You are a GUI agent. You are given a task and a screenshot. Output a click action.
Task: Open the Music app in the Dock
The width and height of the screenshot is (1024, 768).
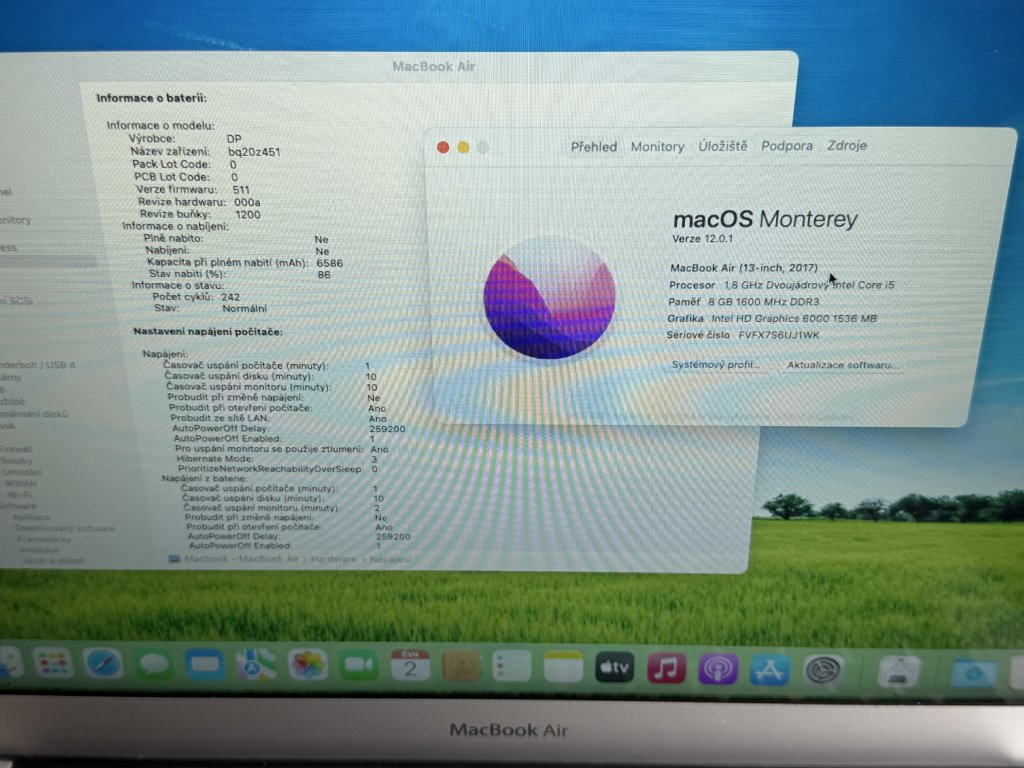point(666,669)
